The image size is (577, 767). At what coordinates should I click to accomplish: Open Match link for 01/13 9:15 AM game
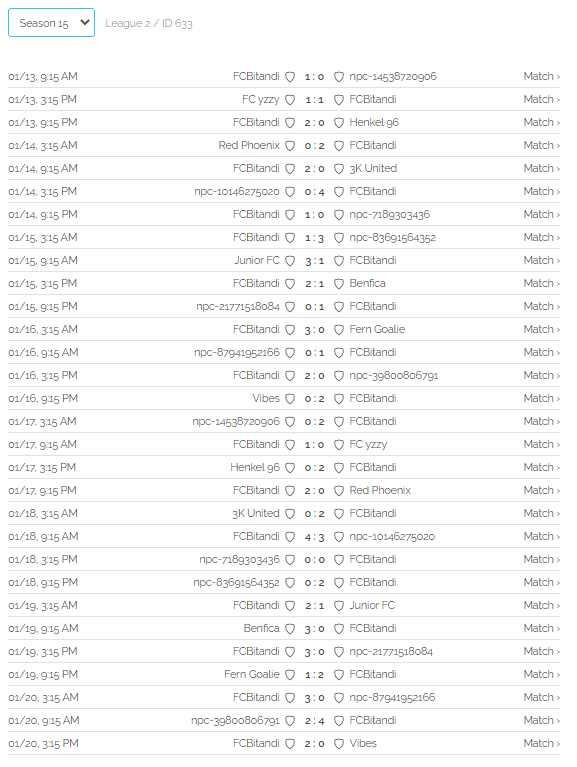(541, 76)
